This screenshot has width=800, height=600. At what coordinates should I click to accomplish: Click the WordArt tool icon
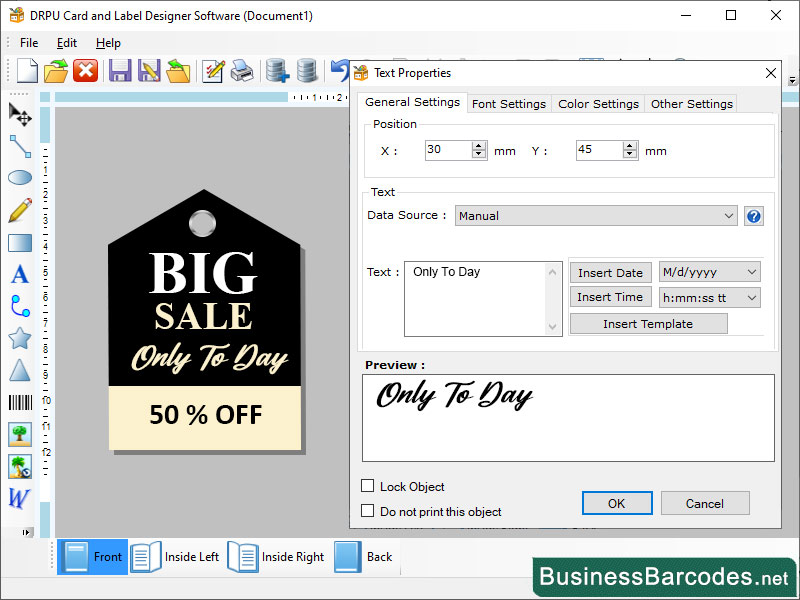(x=18, y=498)
